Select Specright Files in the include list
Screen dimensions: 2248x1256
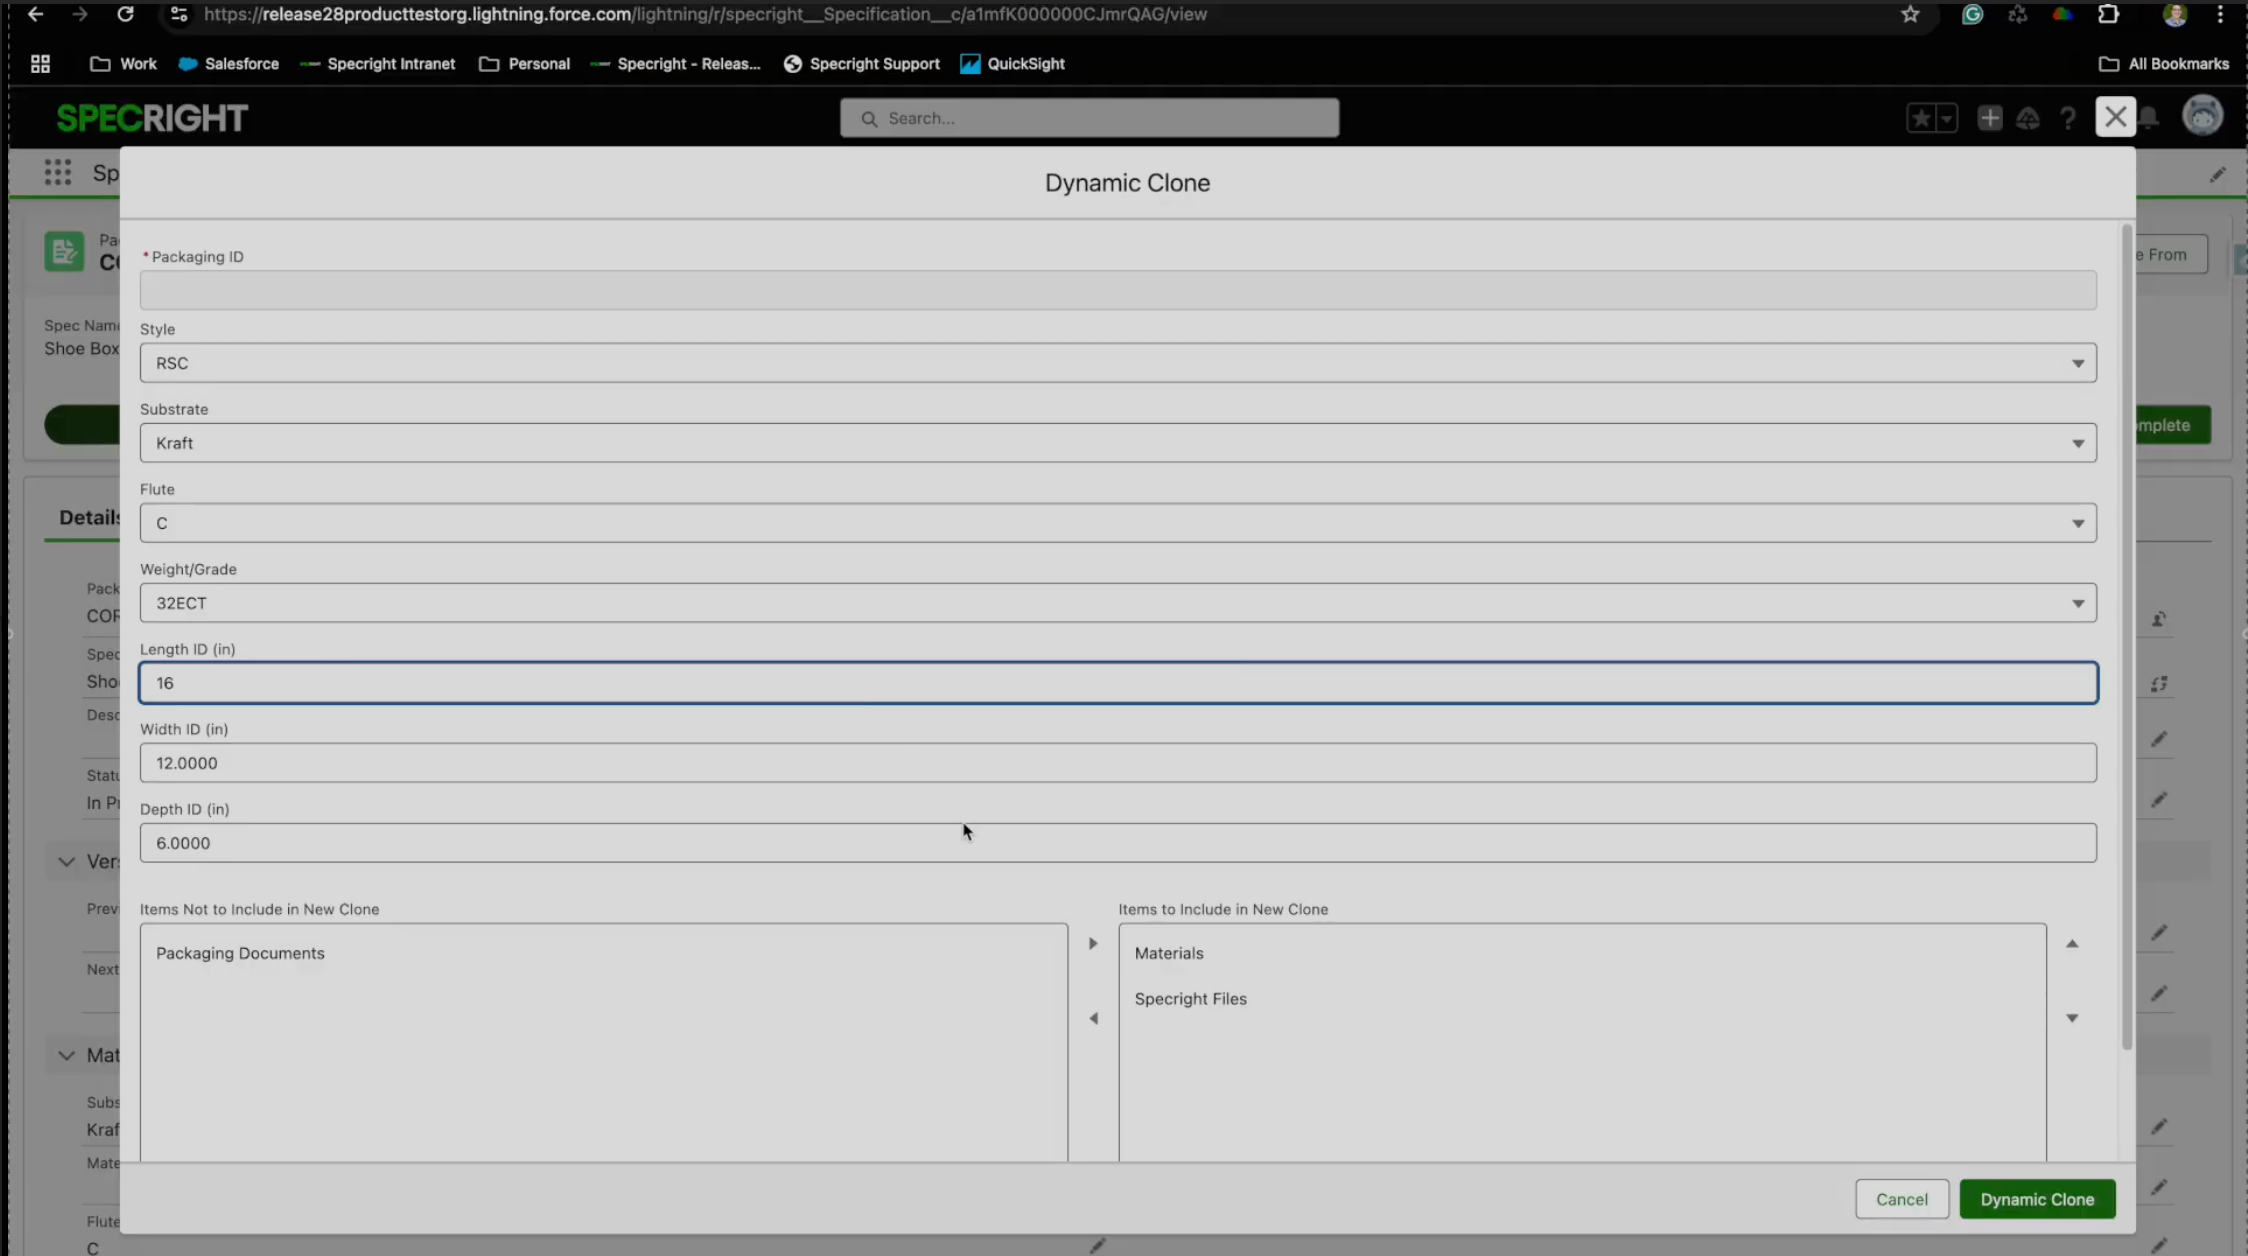click(1190, 999)
